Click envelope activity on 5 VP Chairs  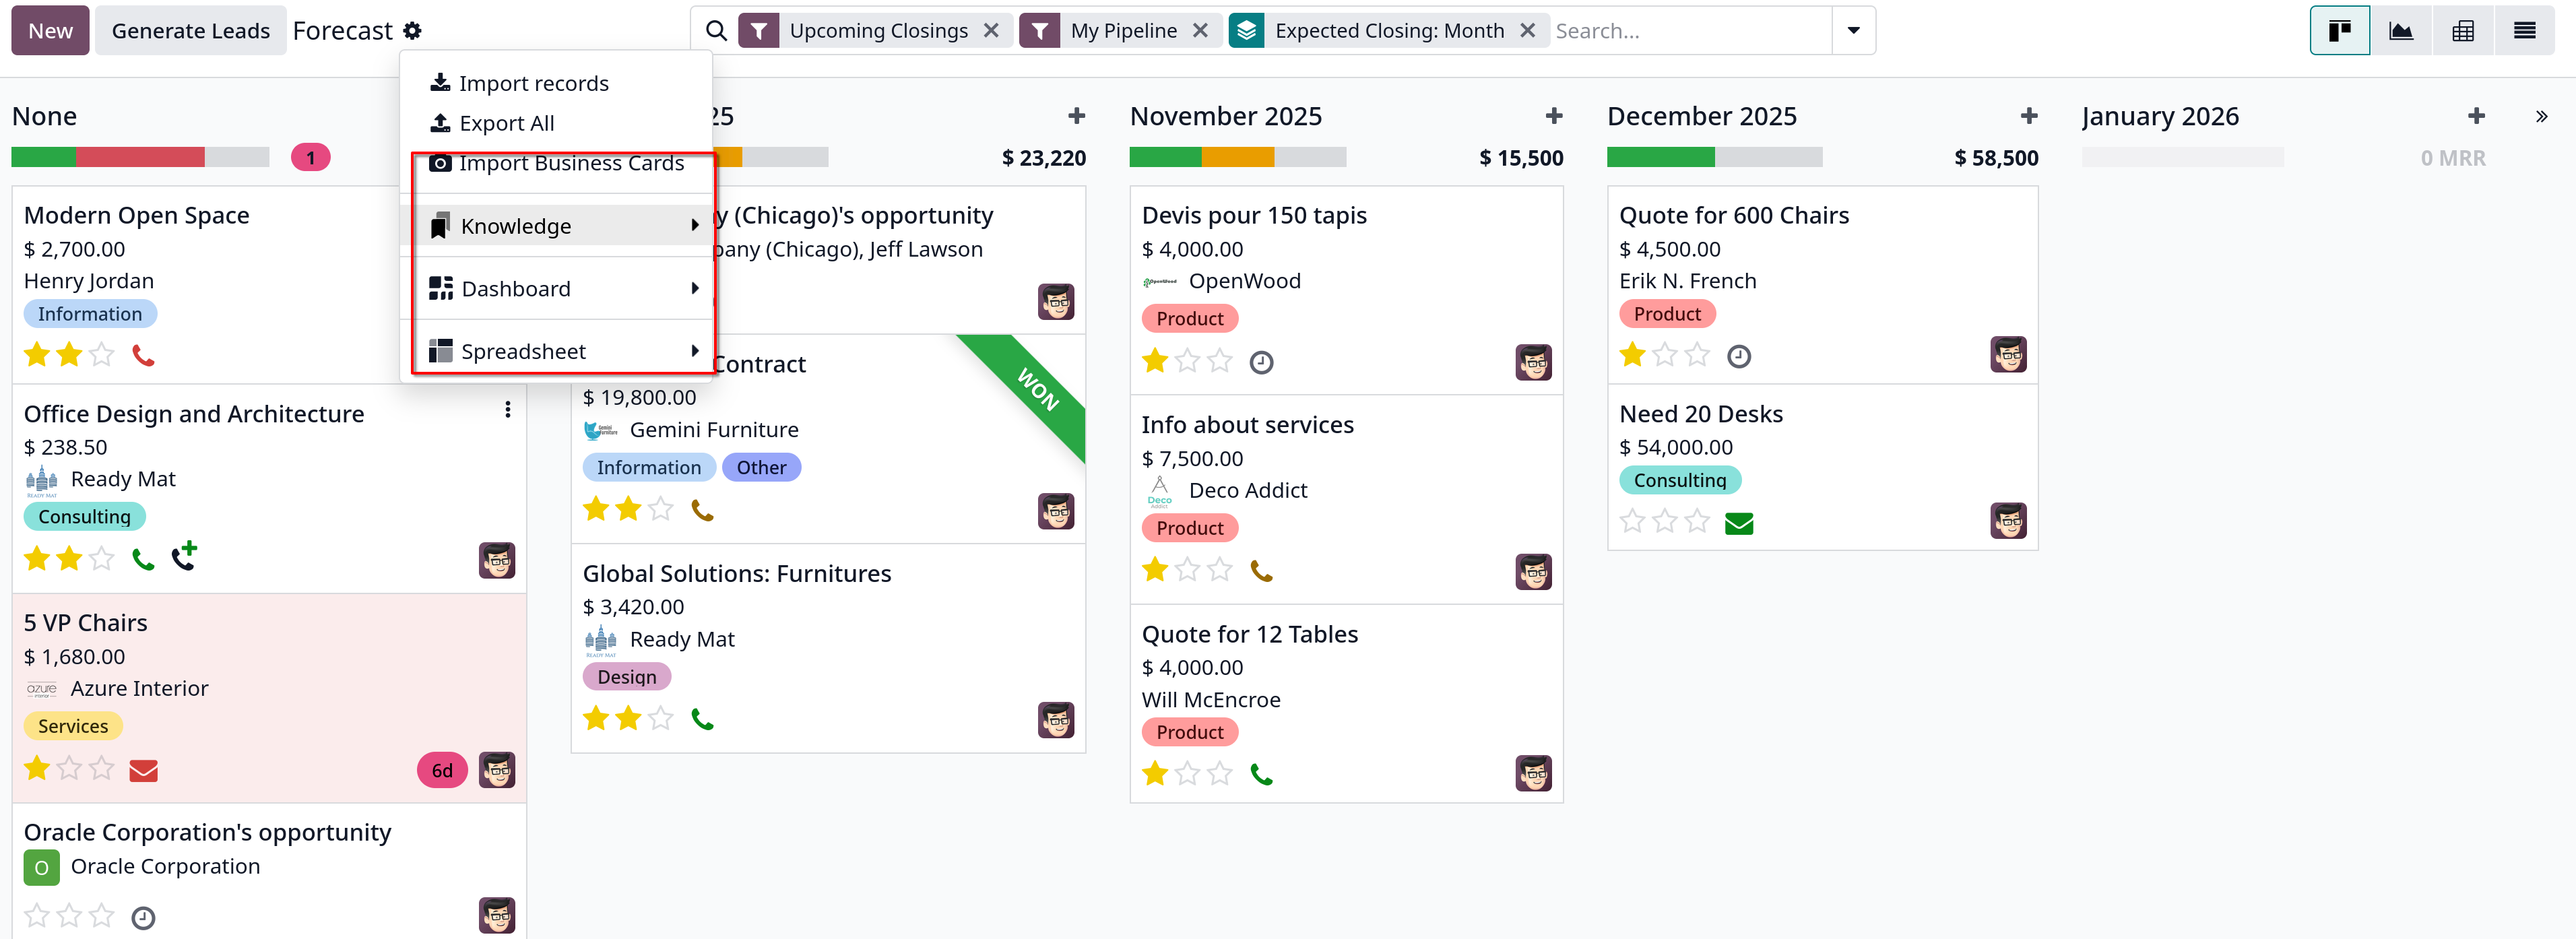[x=143, y=770]
